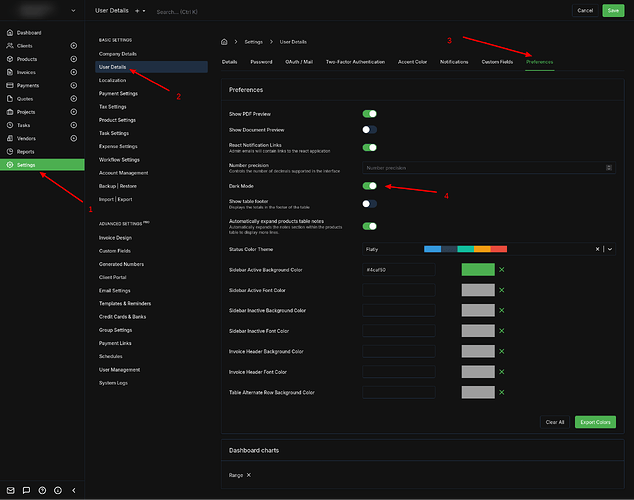Screen dimensions: 634x500
Task: Select the Preferences tab
Action: pyautogui.click(x=539, y=62)
